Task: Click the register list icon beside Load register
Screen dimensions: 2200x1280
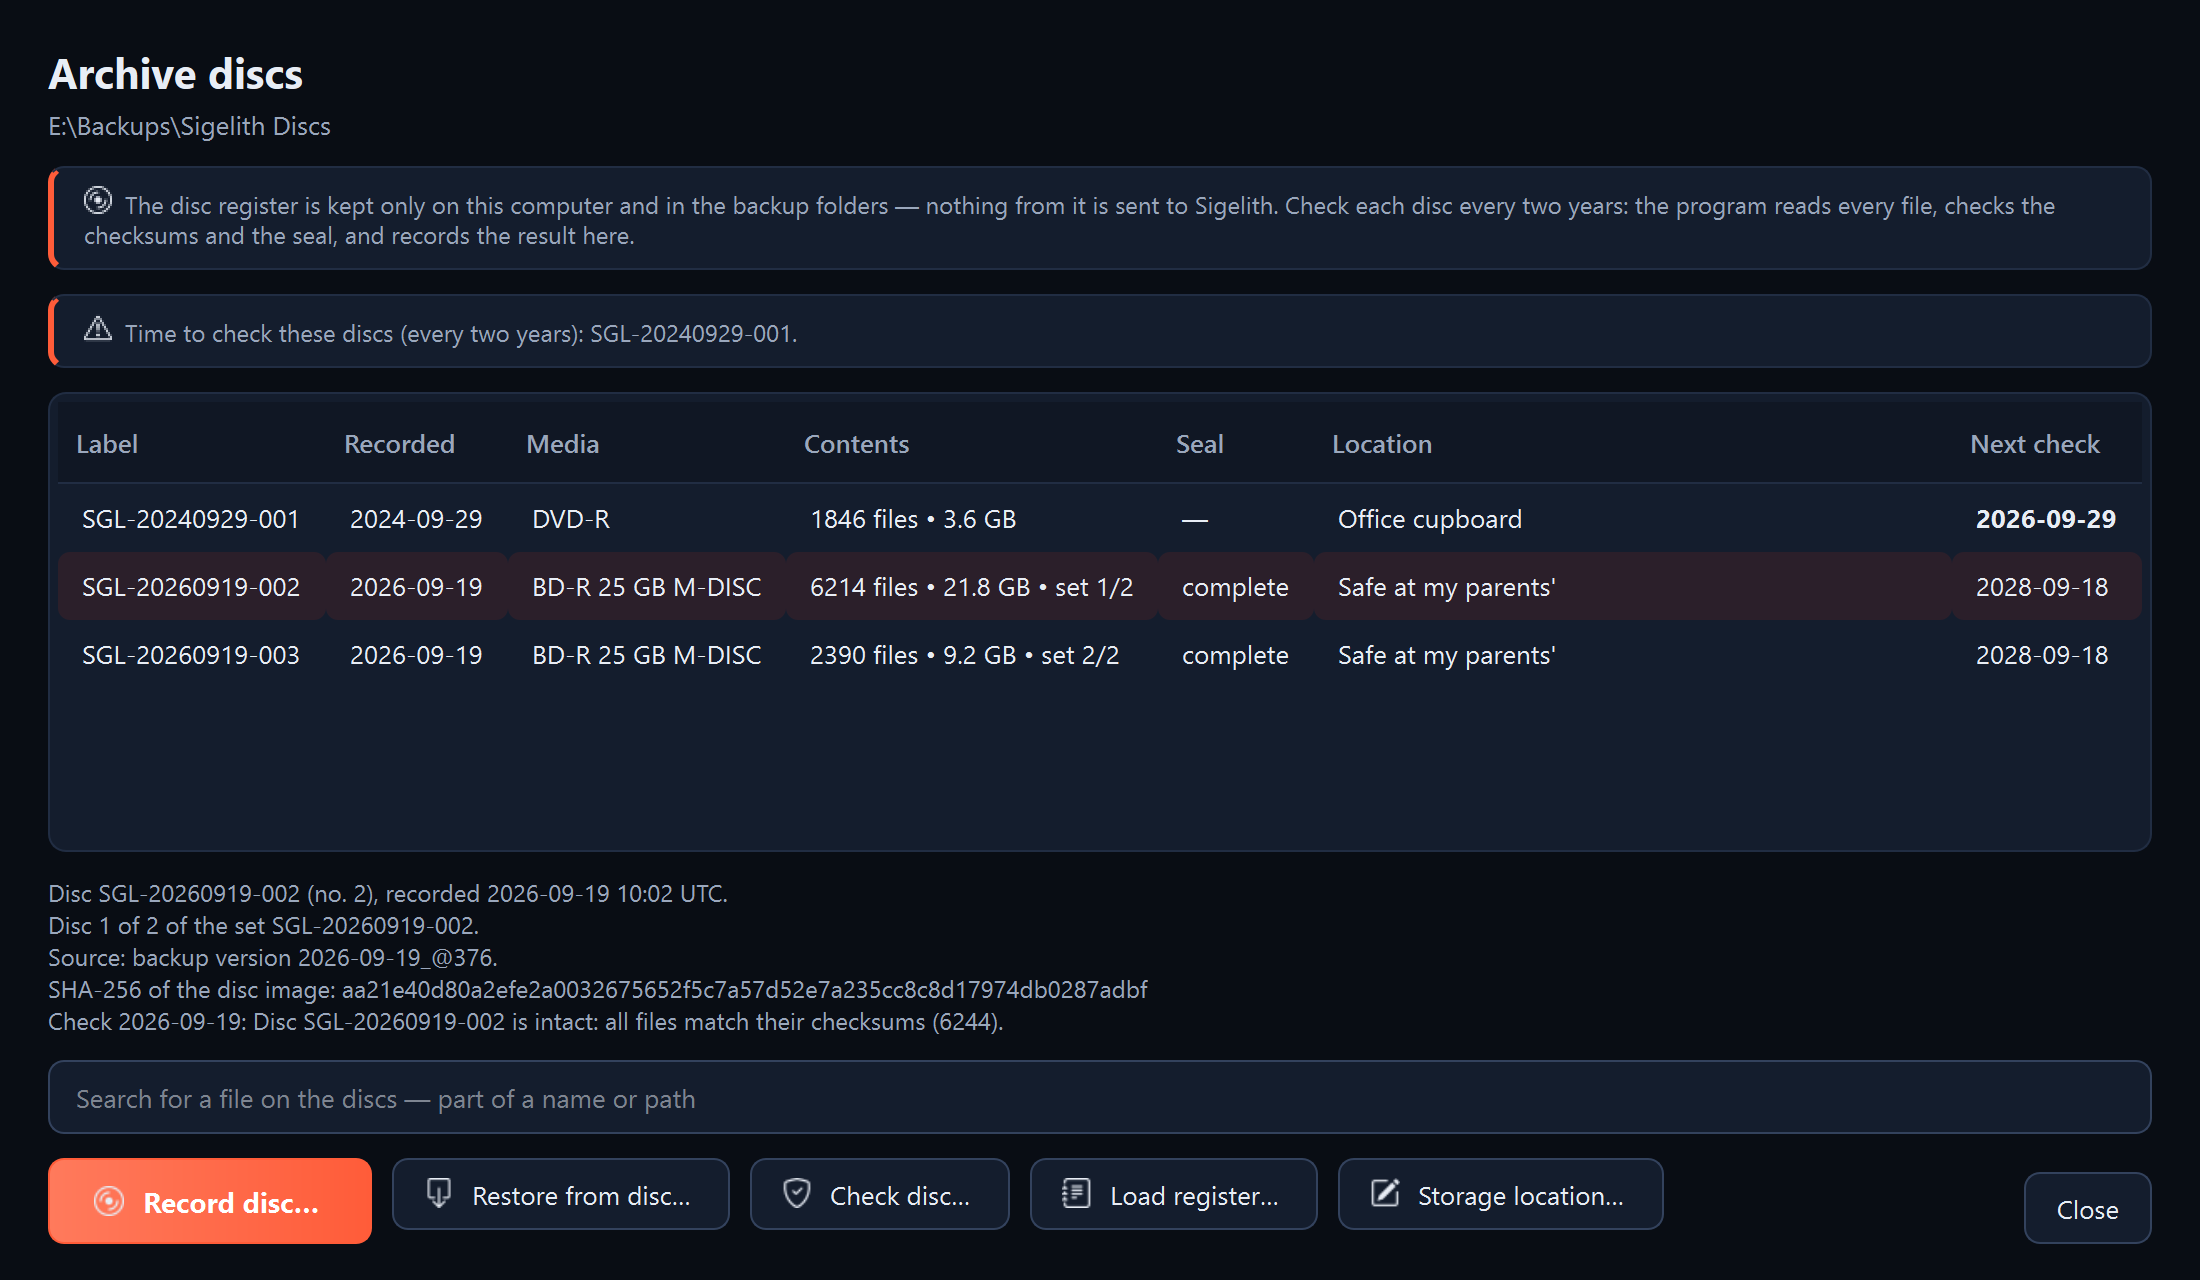Action: pyautogui.click(x=1076, y=1194)
